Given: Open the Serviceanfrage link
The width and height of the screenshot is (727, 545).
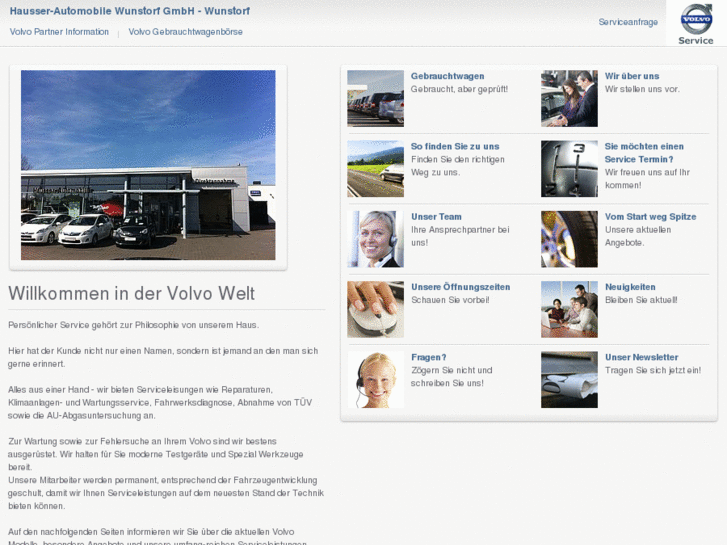Looking at the screenshot, I should (628, 22).
